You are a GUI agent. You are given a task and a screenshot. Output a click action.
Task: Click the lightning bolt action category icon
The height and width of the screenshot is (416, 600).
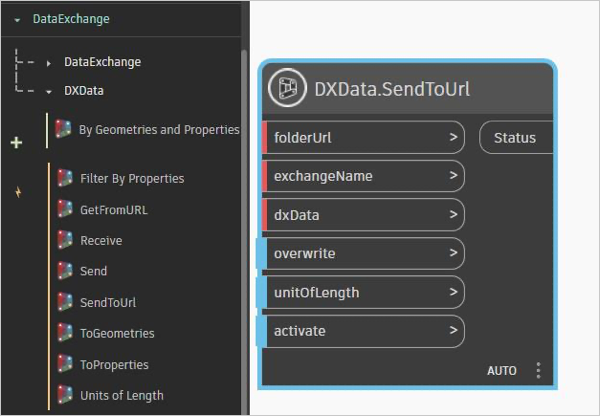tap(16, 192)
